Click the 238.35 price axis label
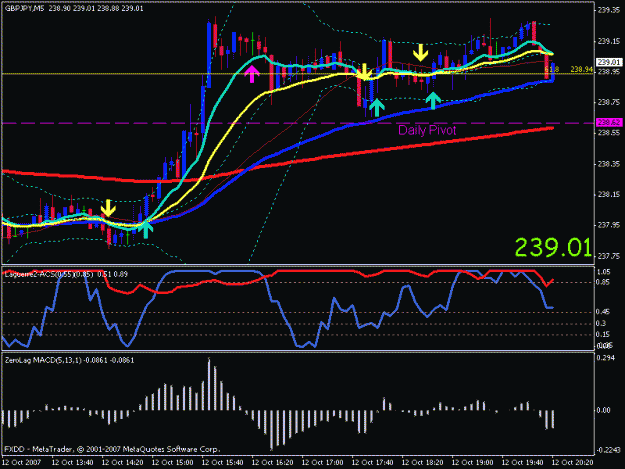Screen dimensions: 625x469 (x=609, y=164)
